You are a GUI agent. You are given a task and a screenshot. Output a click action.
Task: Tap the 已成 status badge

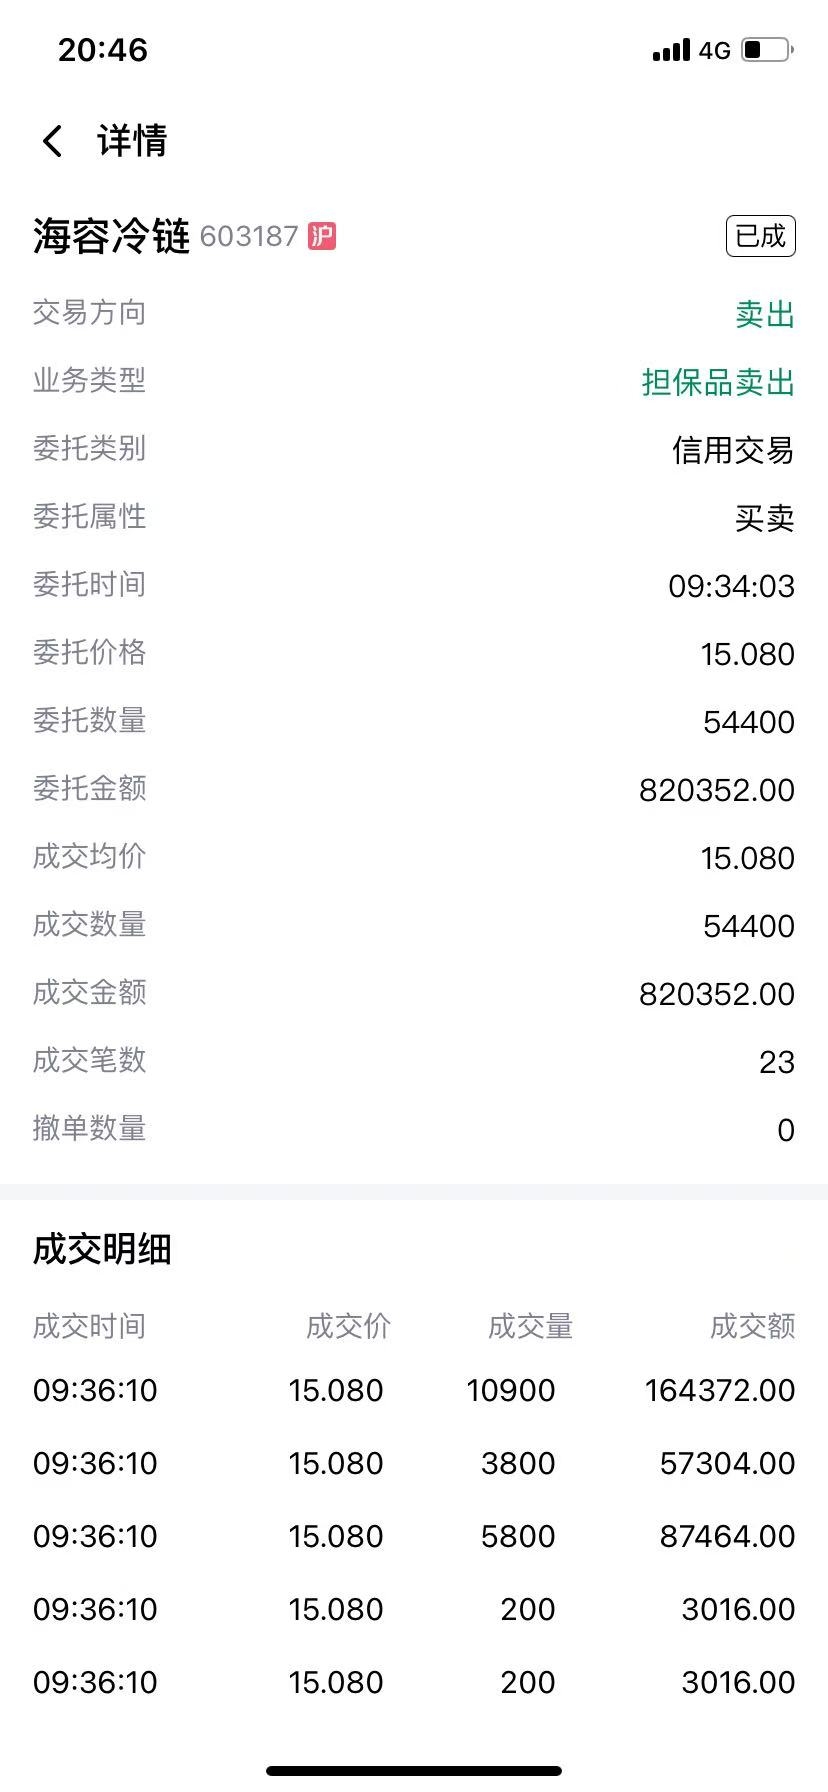(x=760, y=236)
